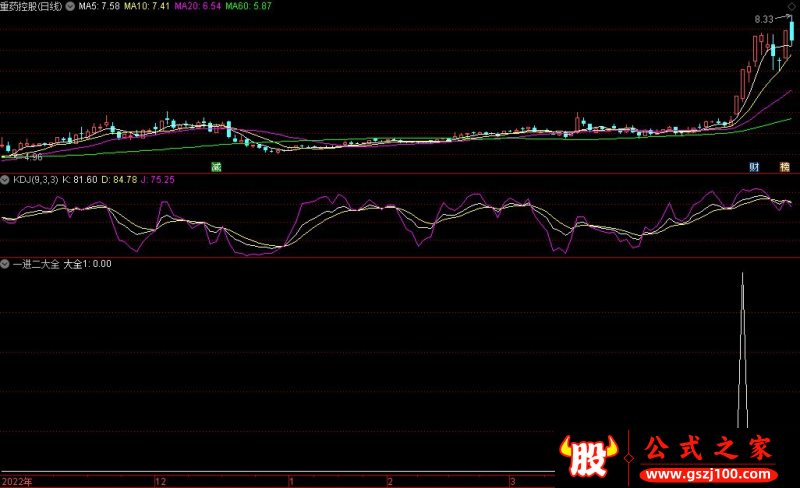This screenshot has width=800, height=488.
Task: Select the yellow MA10: 7.41 label
Action: [145, 6]
